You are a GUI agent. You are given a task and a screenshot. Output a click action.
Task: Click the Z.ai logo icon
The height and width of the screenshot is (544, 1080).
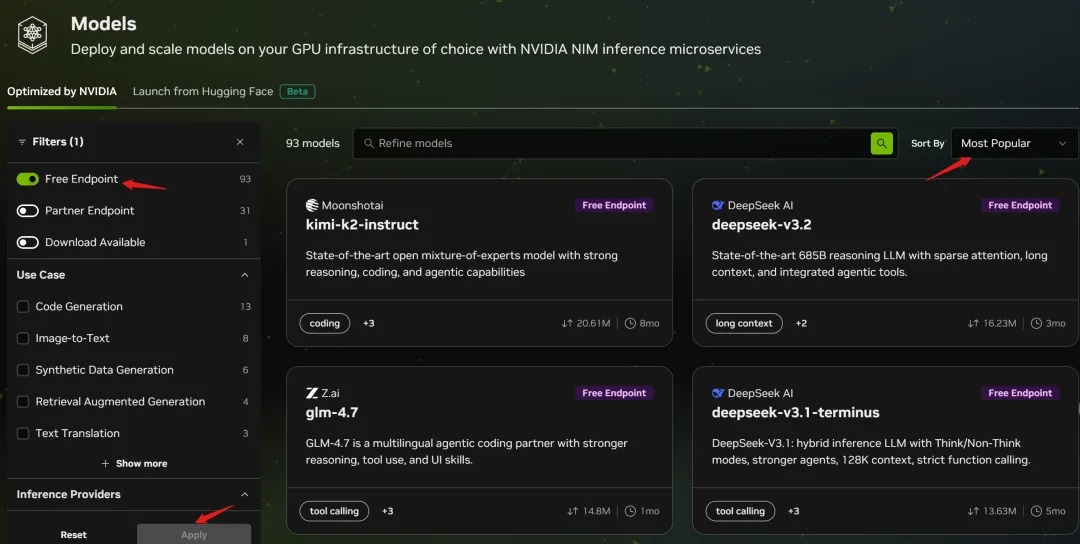(x=312, y=393)
